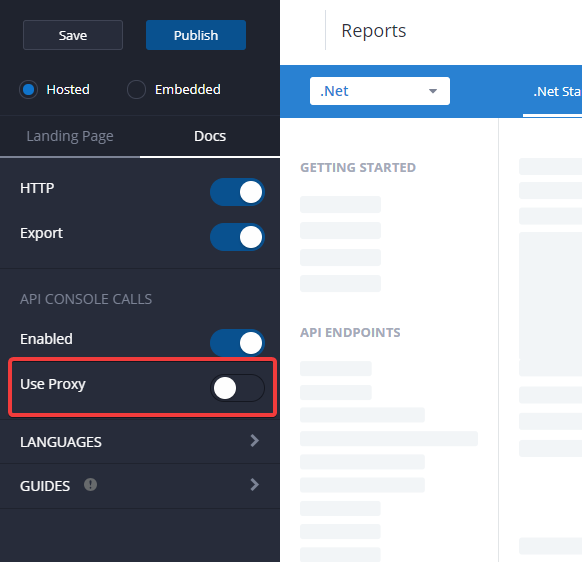Viewport: 582px width, 562px height.
Task: Toggle the Export switch off
Action: tap(237, 237)
